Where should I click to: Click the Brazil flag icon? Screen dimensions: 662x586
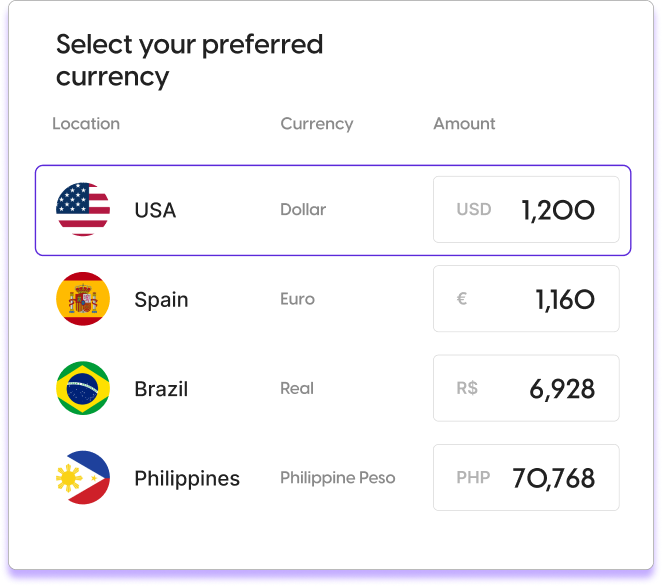click(83, 388)
